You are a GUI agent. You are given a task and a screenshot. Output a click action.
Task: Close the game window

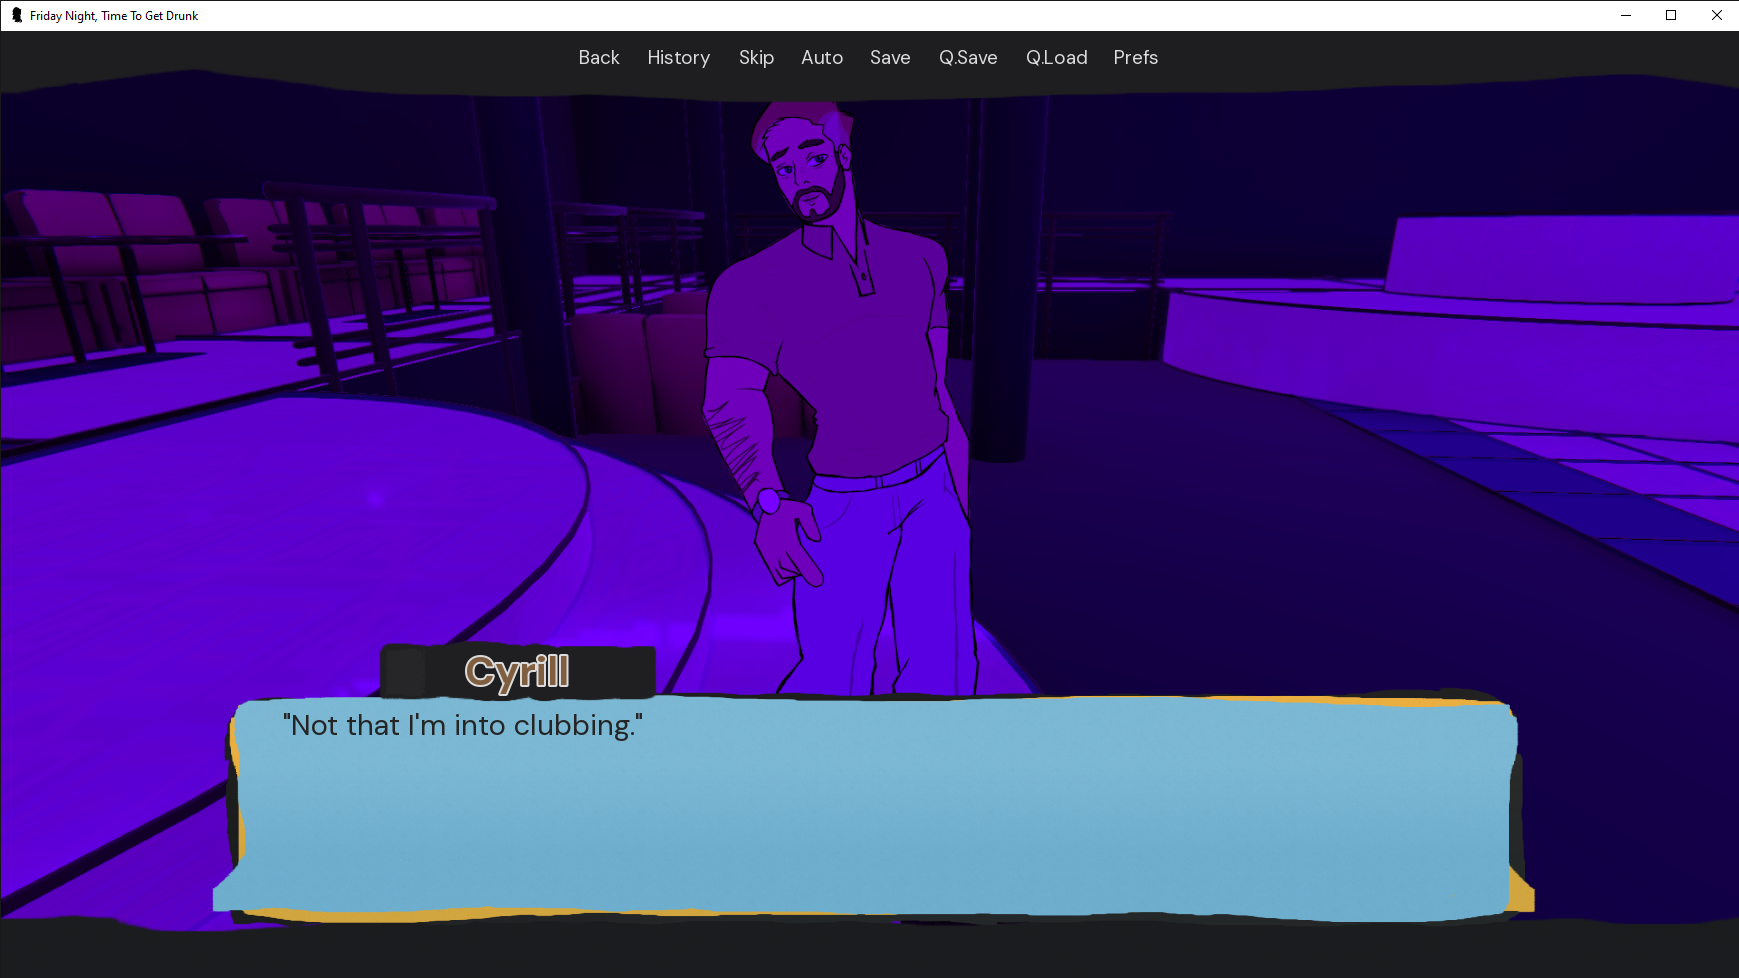coord(1716,15)
